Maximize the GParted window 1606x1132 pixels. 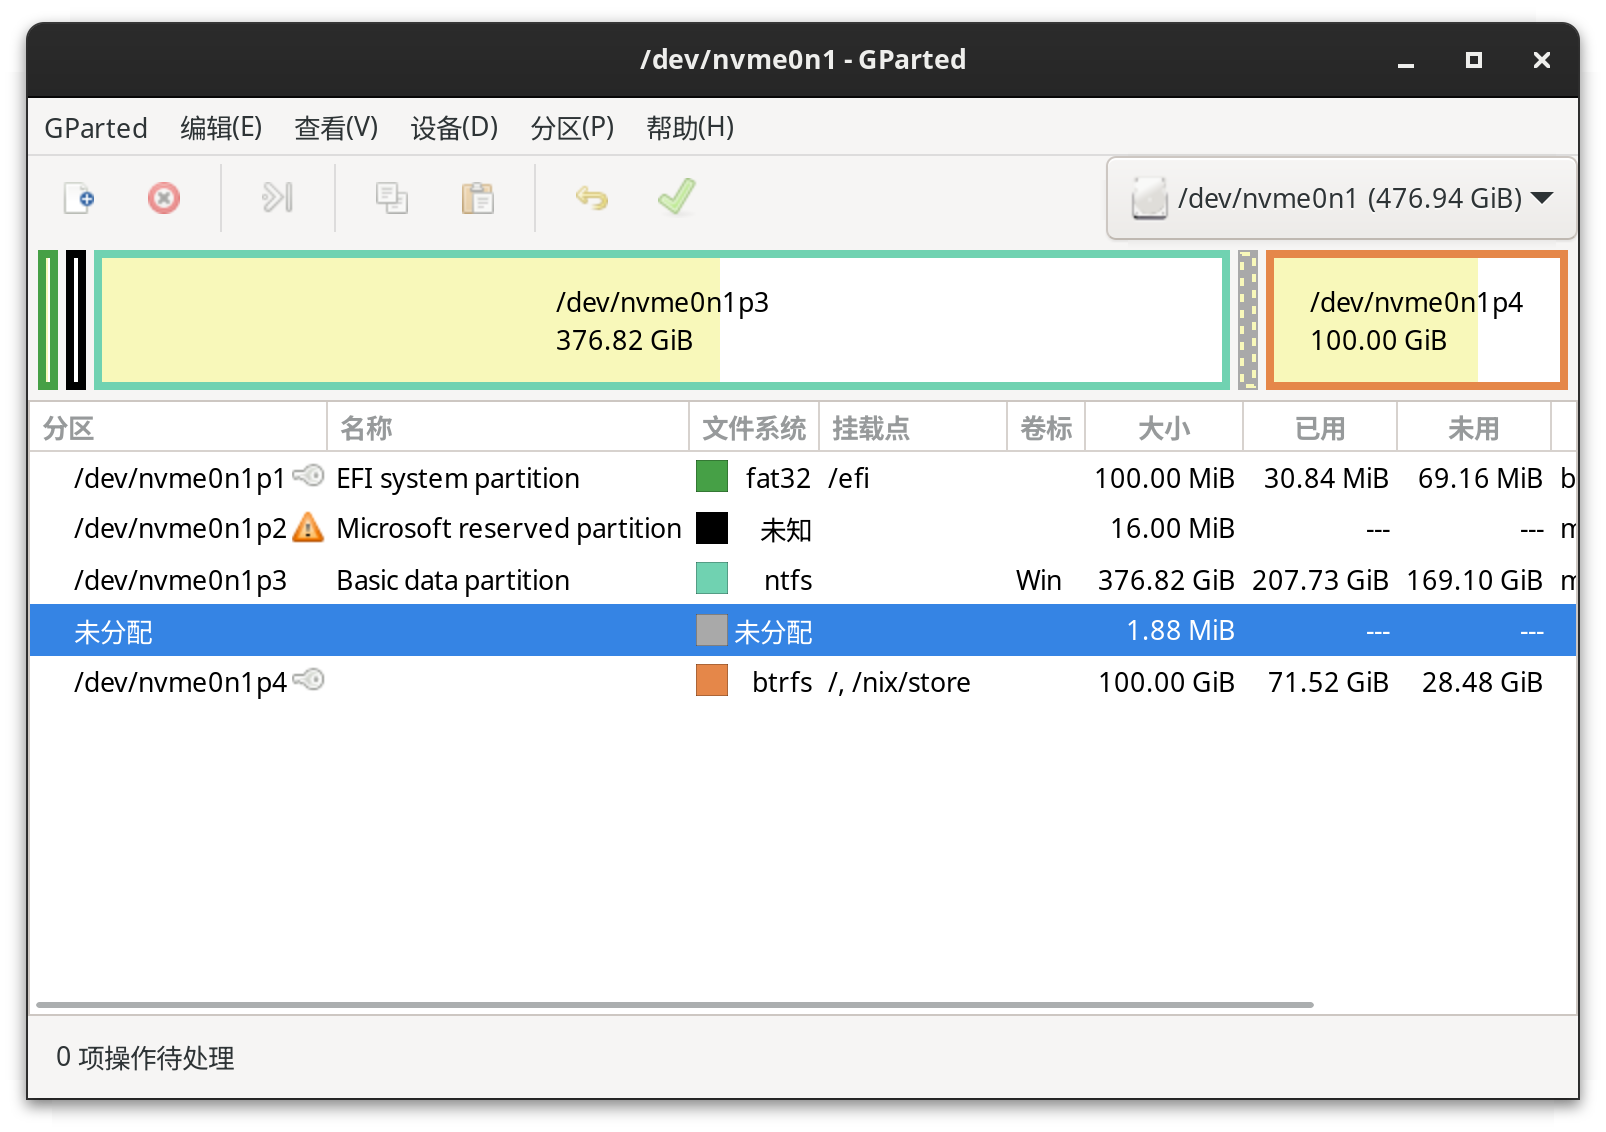pos(1473,60)
